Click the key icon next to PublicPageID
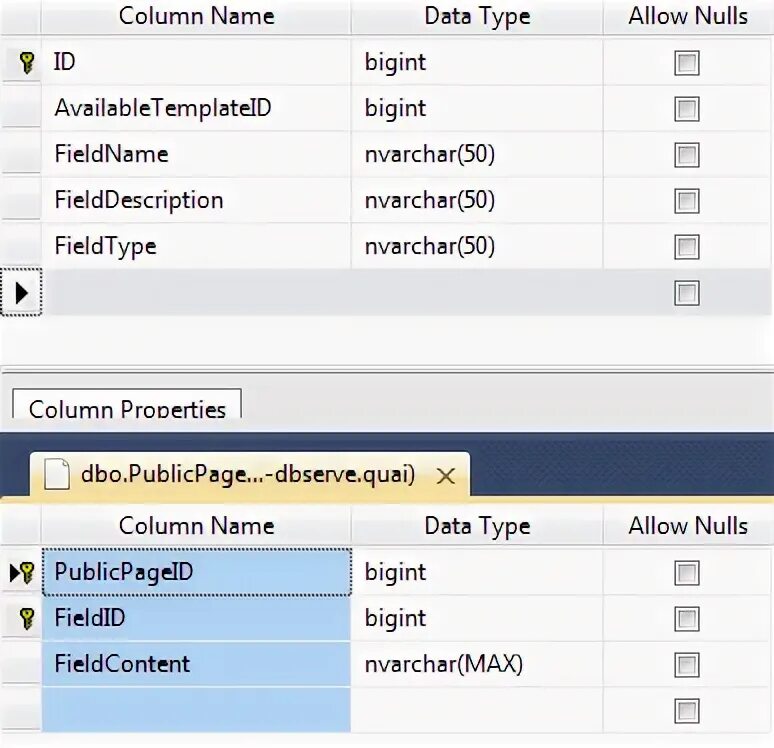The width and height of the screenshot is (774, 748). (28, 573)
